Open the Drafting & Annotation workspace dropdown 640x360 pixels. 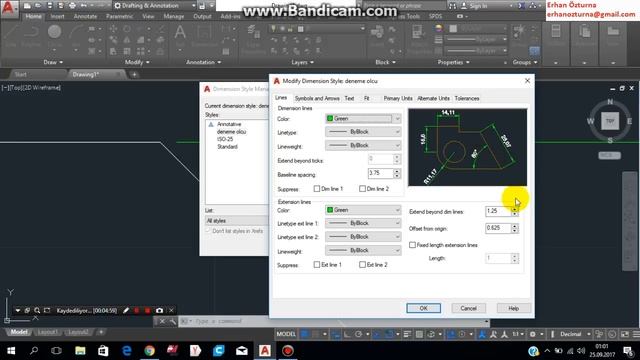tap(155, 6)
